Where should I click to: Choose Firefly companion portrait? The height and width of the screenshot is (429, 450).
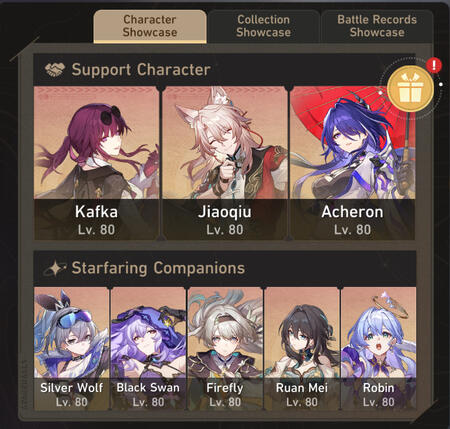(225, 349)
